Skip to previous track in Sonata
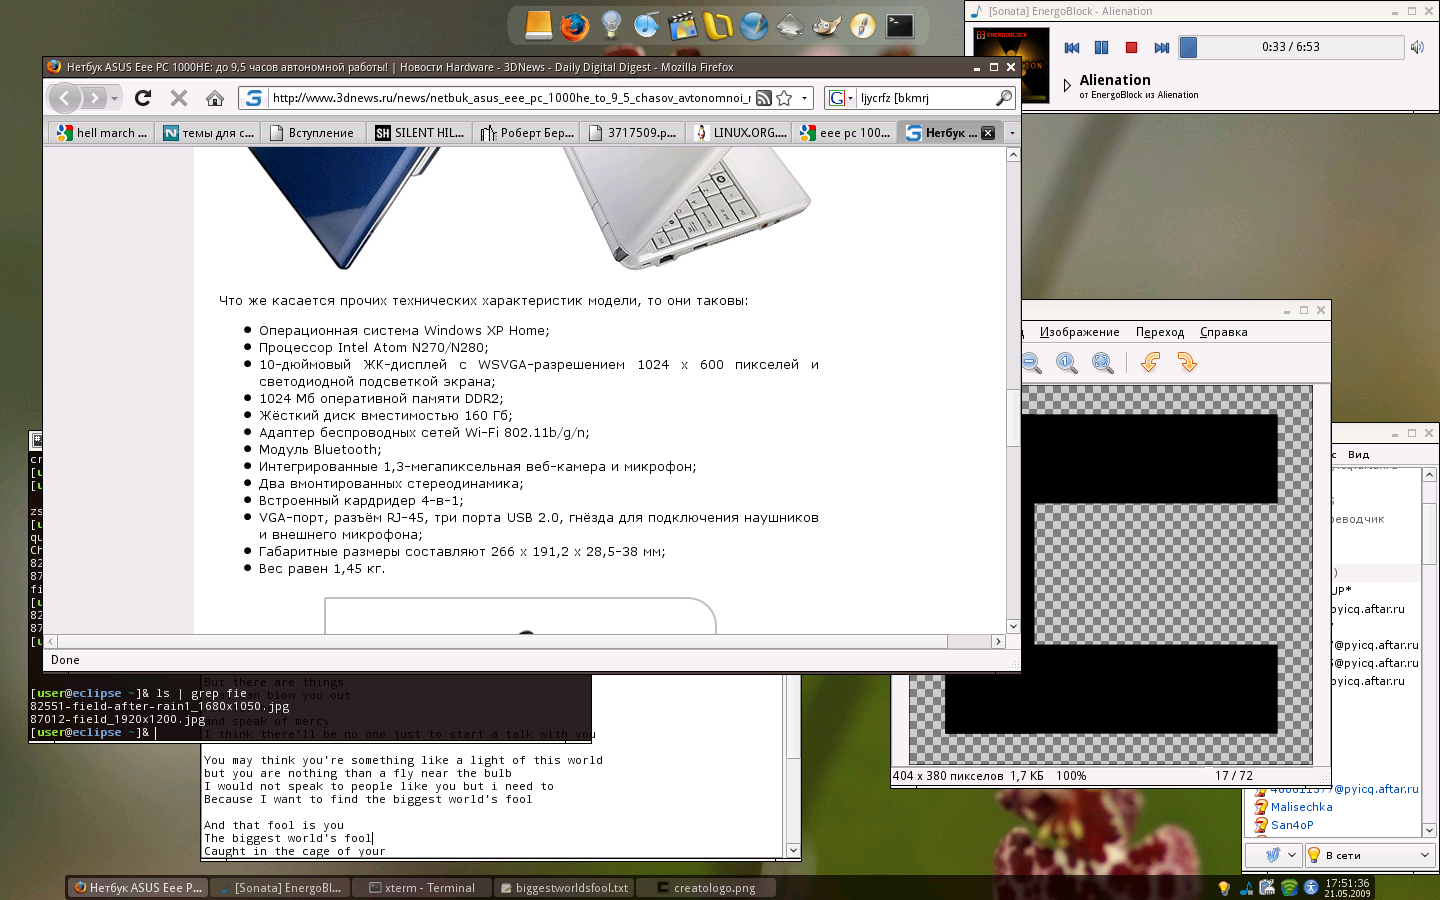 pyautogui.click(x=1072, y=47)
